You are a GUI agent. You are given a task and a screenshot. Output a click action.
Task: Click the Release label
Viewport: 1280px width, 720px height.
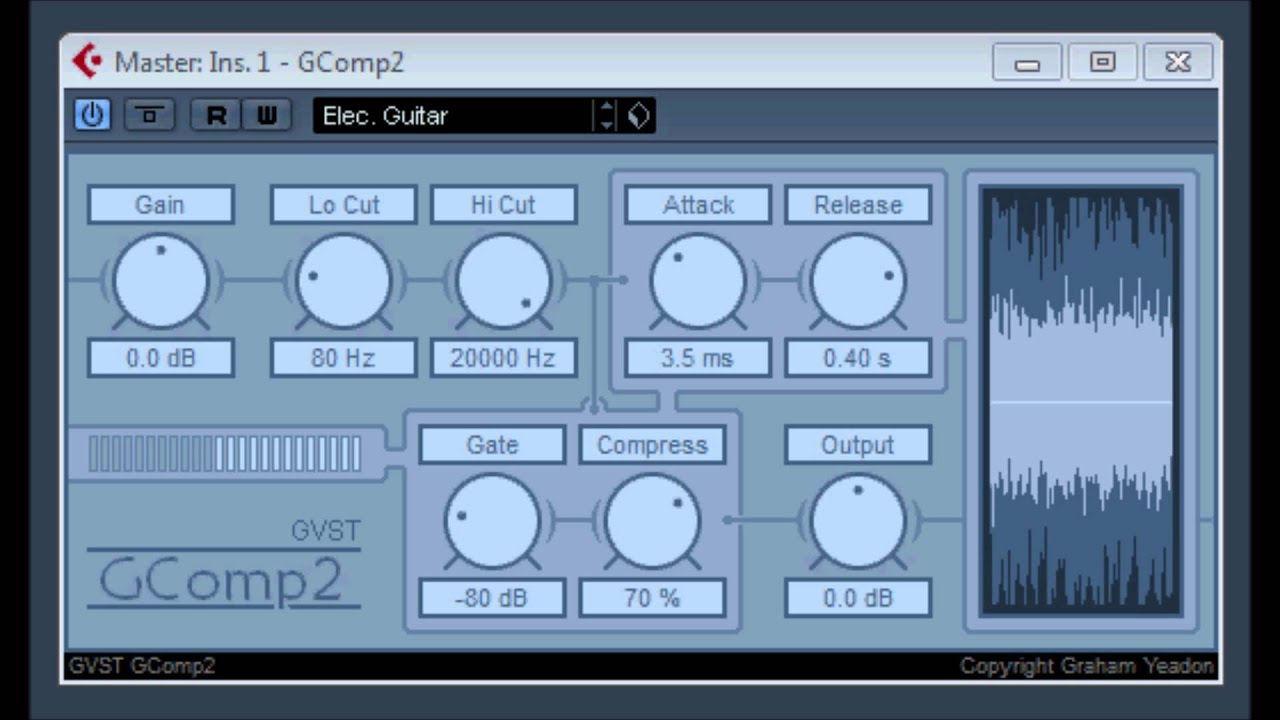858,204
